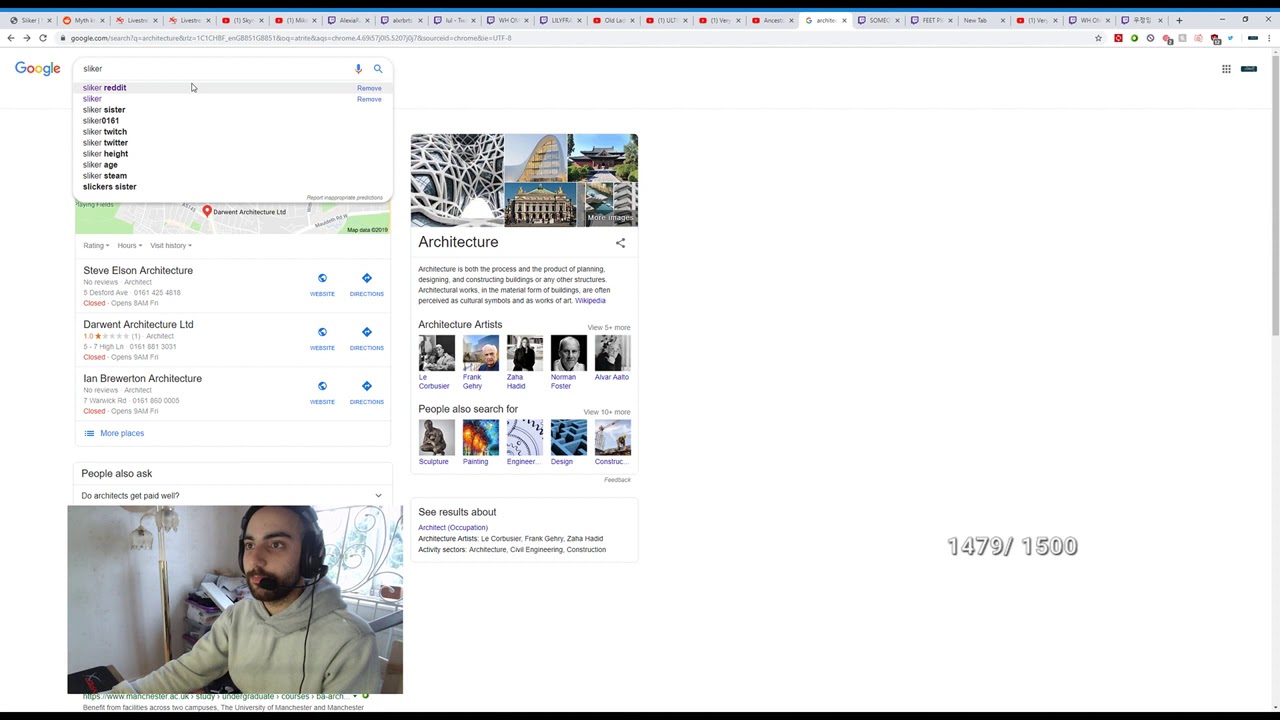Image resolution: width=1280 pixels, height=720 pixels.
Task: Open website for Ian Brewerton Architecture
Action: [322, 392]
